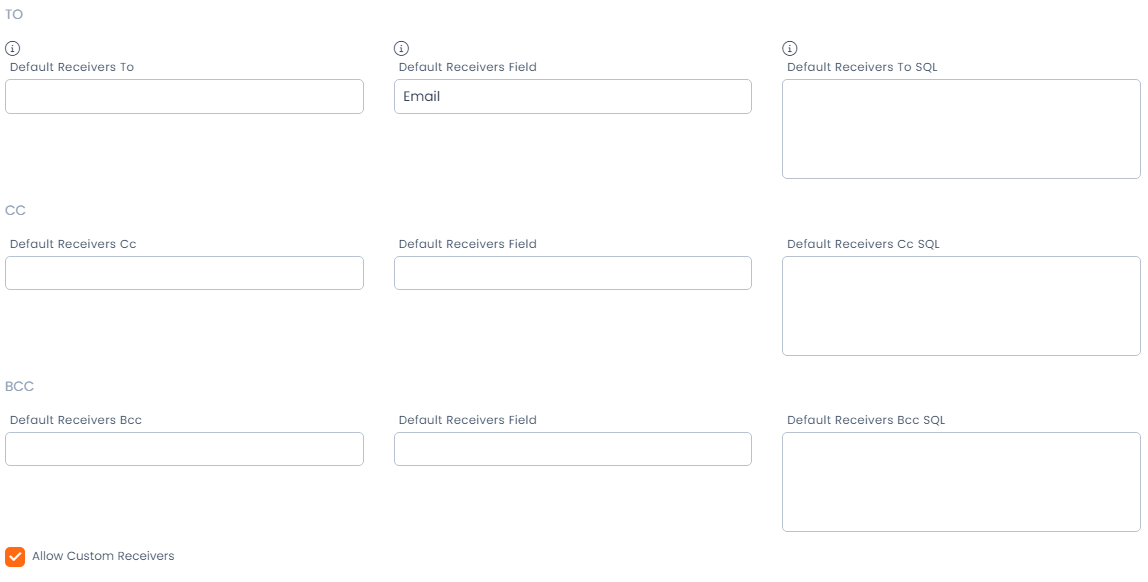Click the 'Allow Custom Receivers' label text

pyautogui.click(x=103, y=556)
